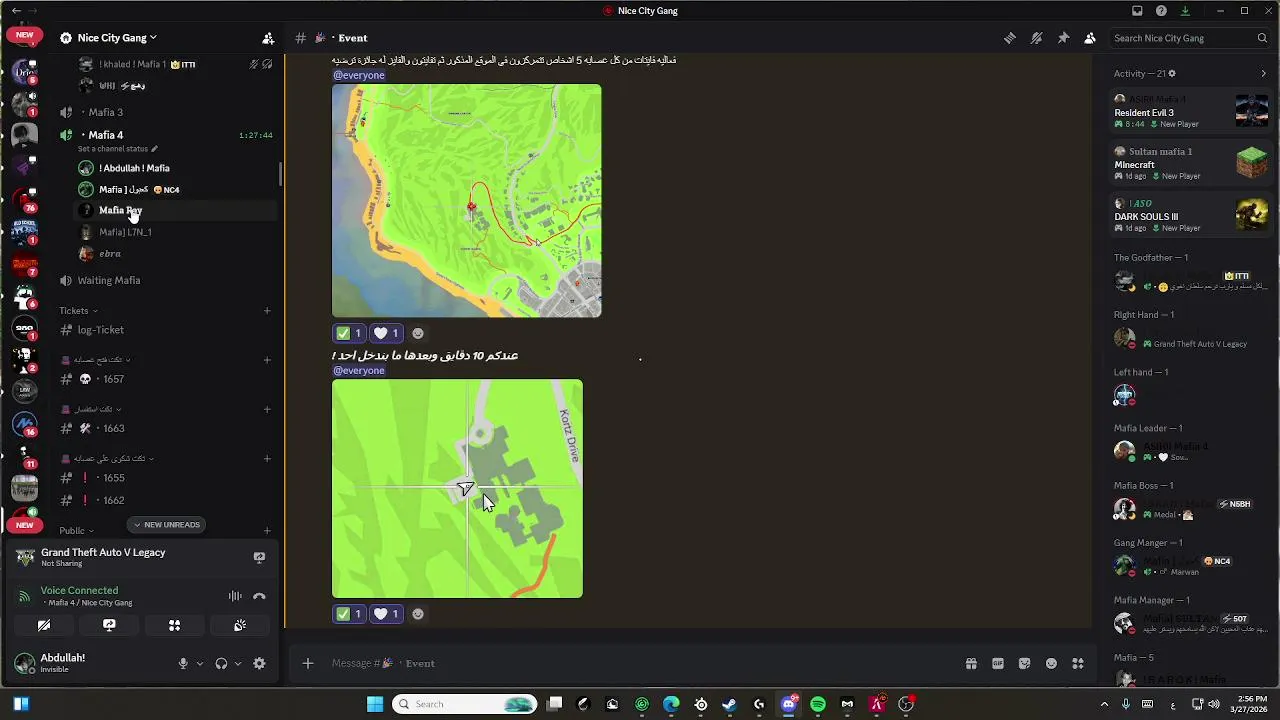Add a channel to Public category

[x=267, y=531]
